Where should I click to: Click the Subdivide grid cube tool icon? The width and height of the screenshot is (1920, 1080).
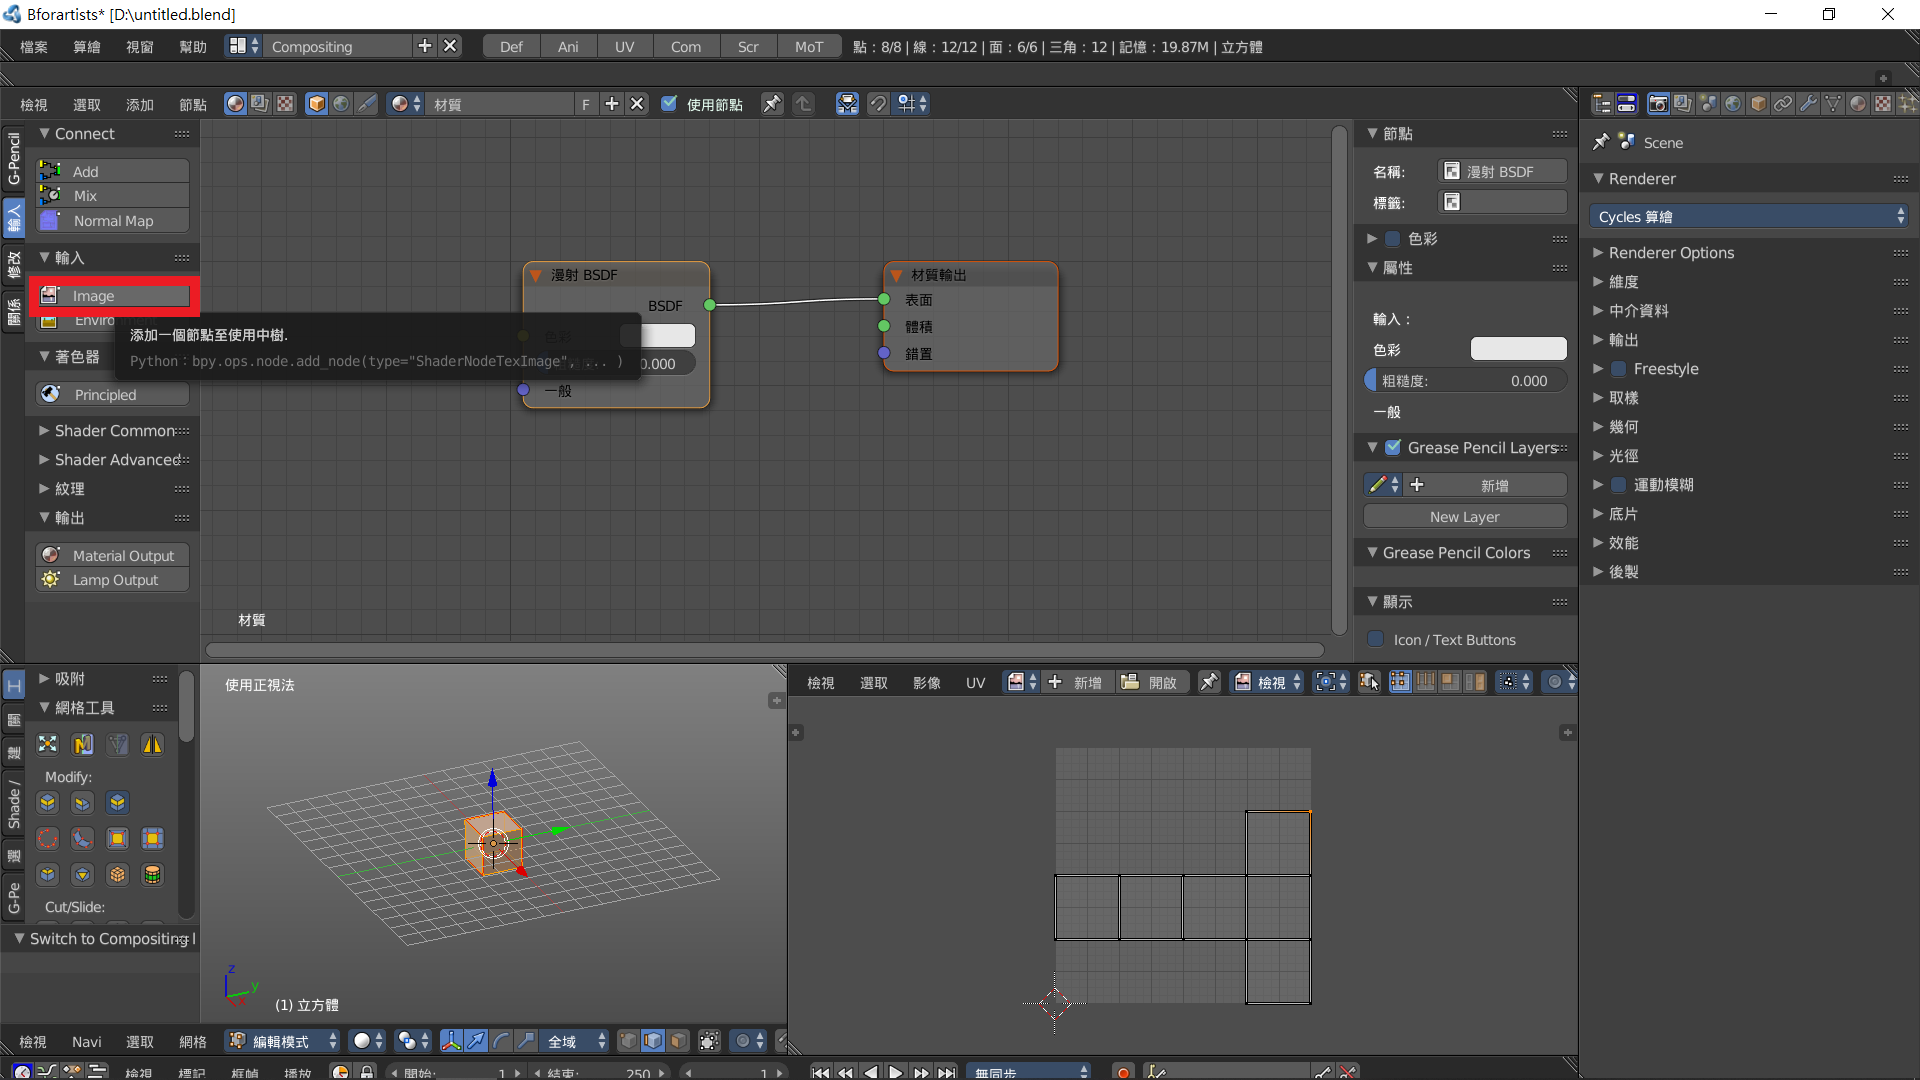click(118, 875)
